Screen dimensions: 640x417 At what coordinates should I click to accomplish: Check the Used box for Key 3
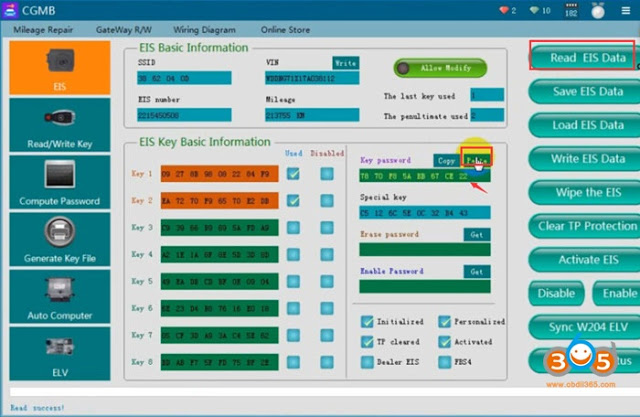pyautogui.click(x=293, y=228)
